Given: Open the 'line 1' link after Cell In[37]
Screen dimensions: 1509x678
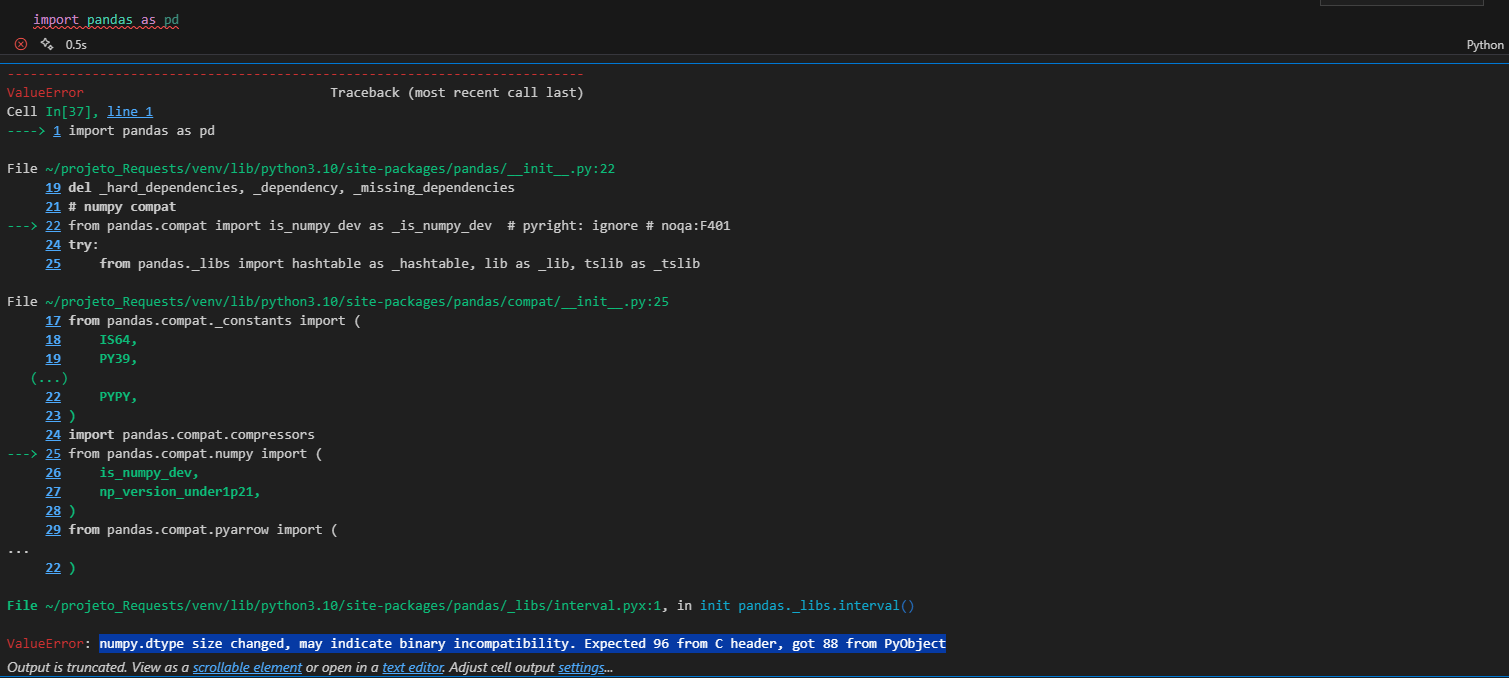Looking at the screenshot, I should 130,112.
